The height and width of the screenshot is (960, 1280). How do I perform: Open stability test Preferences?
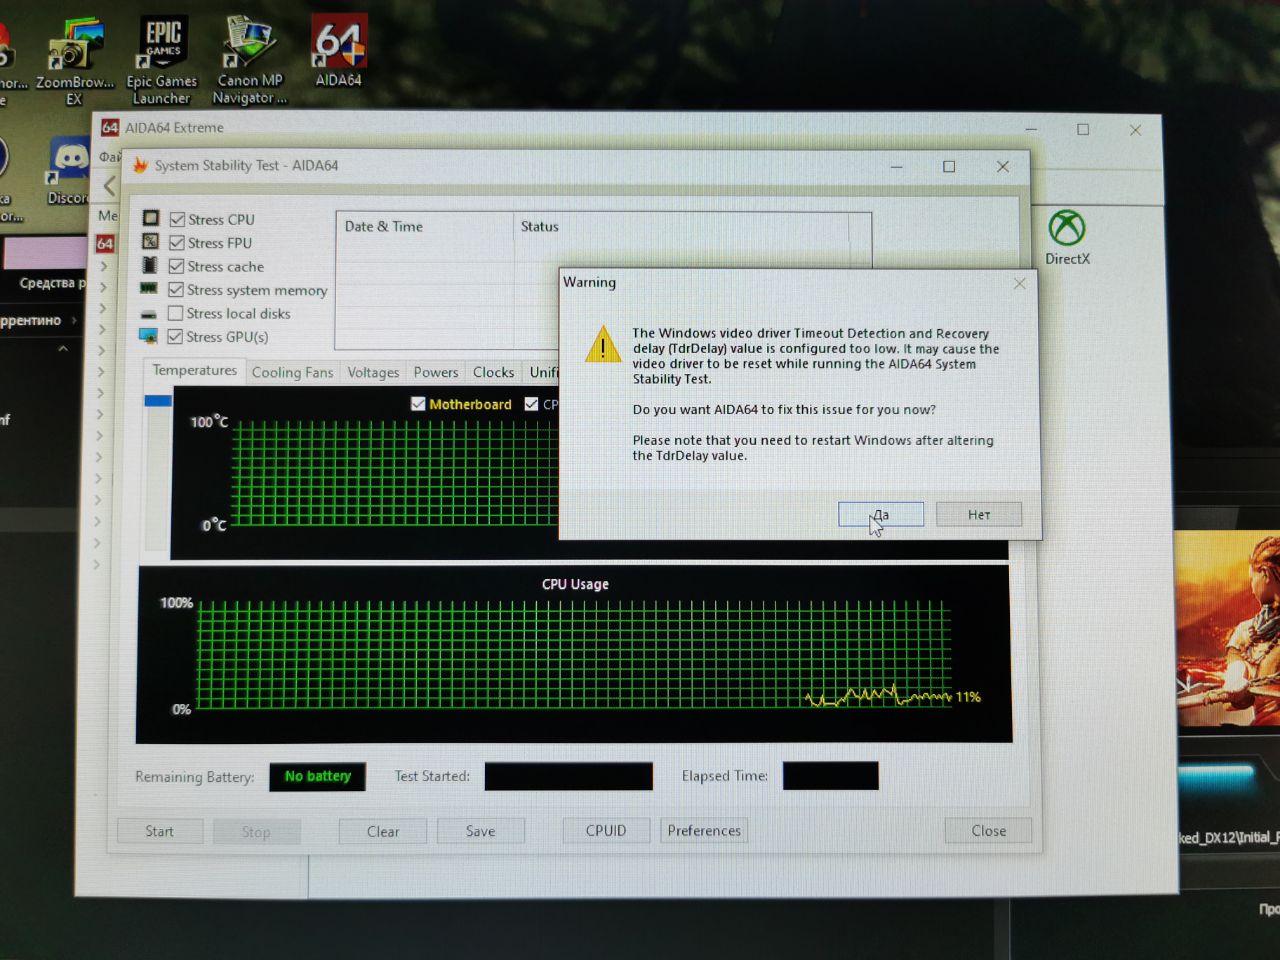(x=704, y=830)
